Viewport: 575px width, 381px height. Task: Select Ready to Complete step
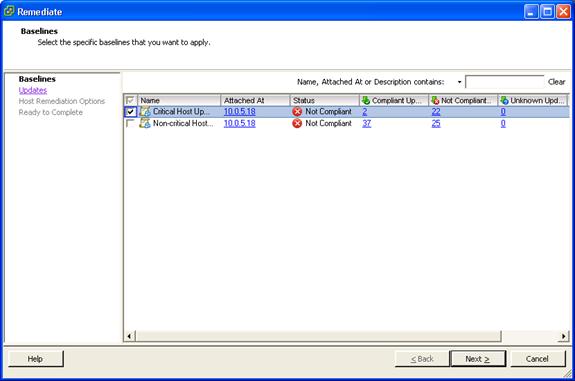coord(51,112)
